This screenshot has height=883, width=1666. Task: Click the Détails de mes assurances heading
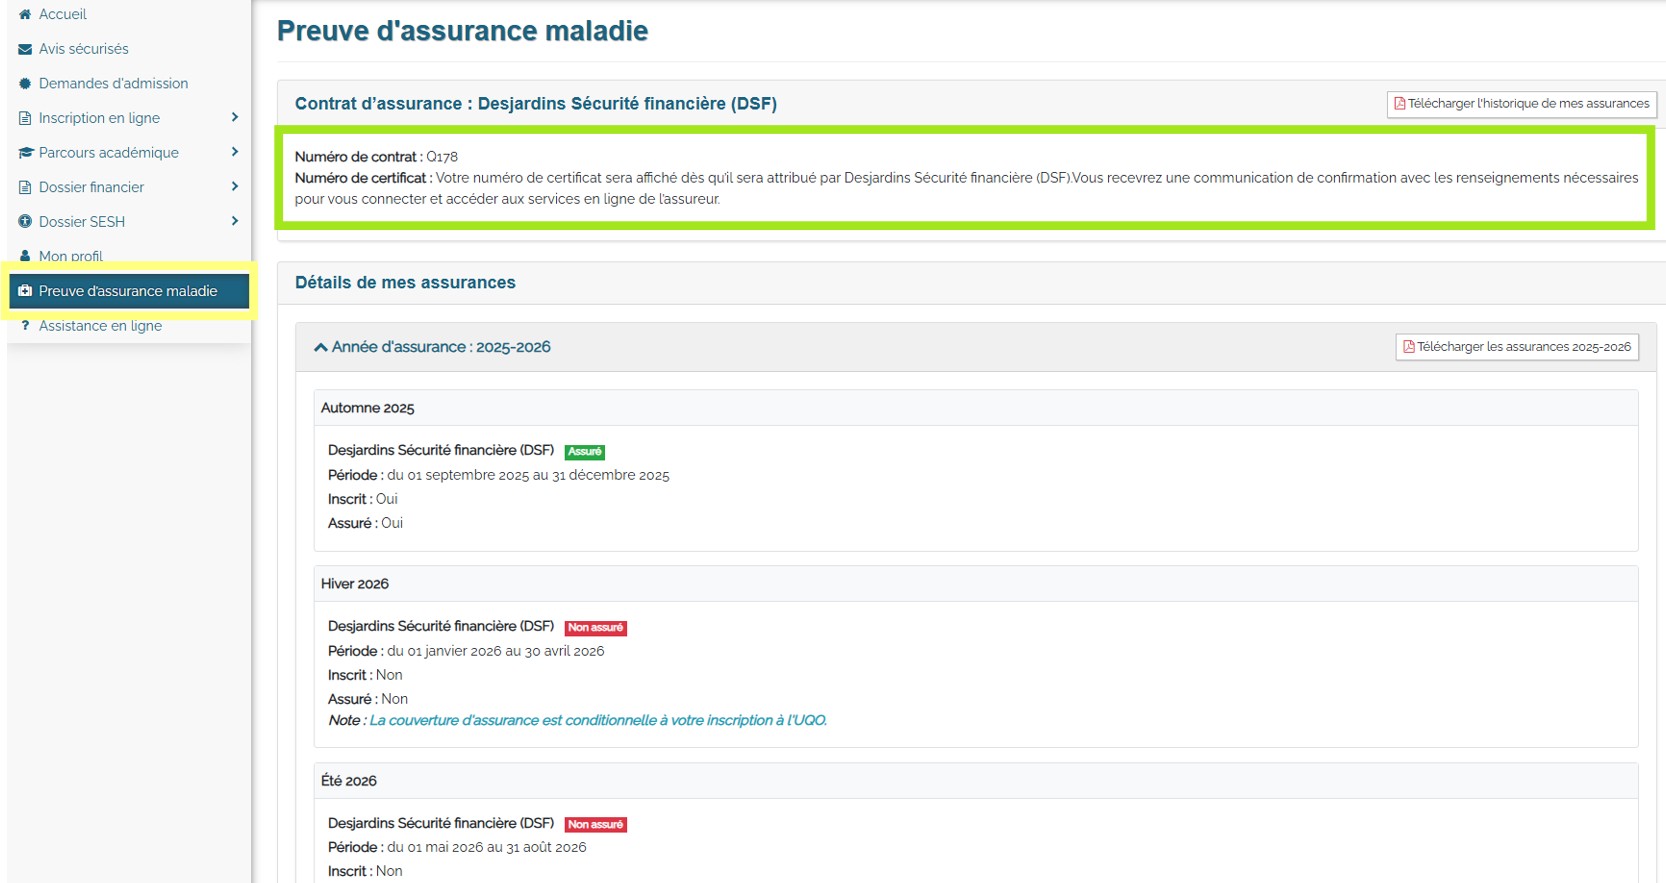click(405, 283)
